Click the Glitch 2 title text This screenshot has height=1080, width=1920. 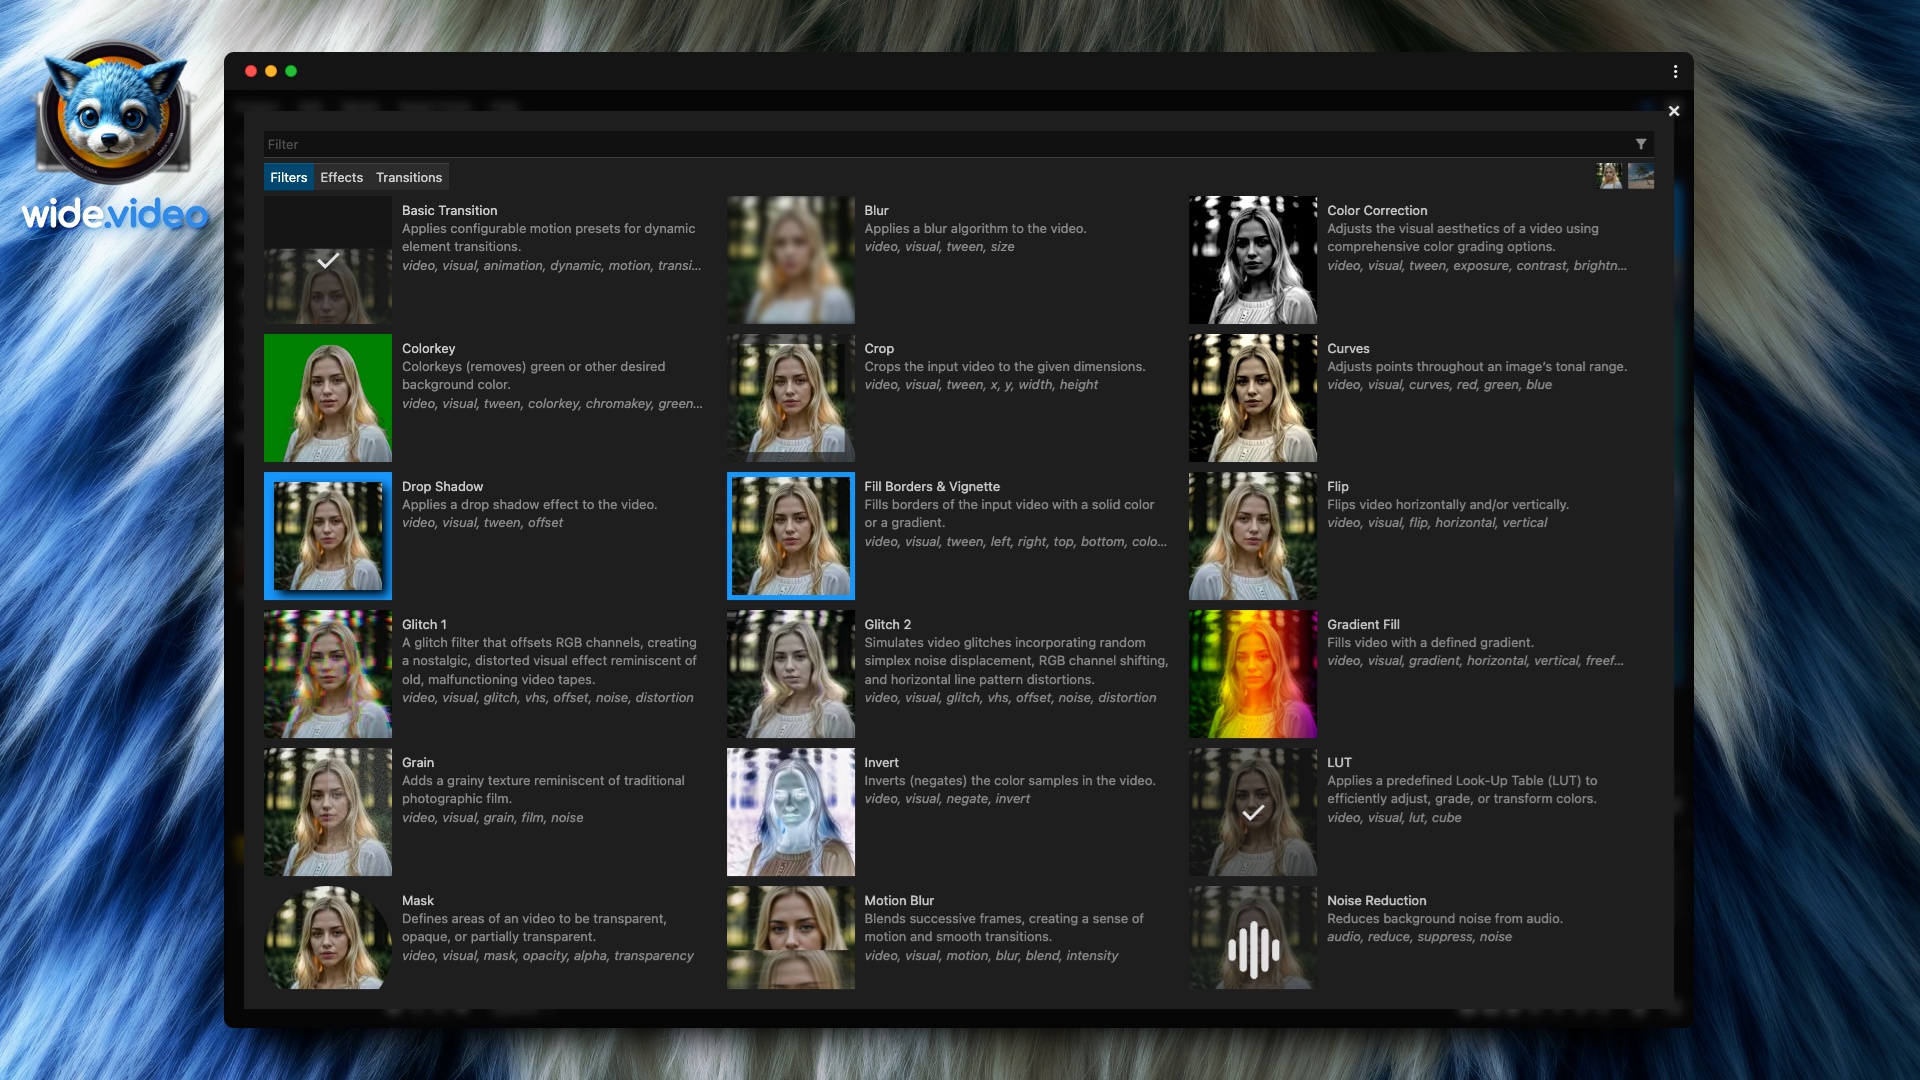click(x=887, y=624)
